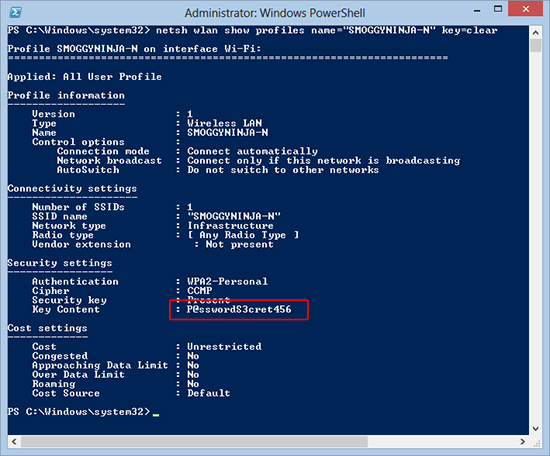Maximize the PowerShell window

click(498, 9)
